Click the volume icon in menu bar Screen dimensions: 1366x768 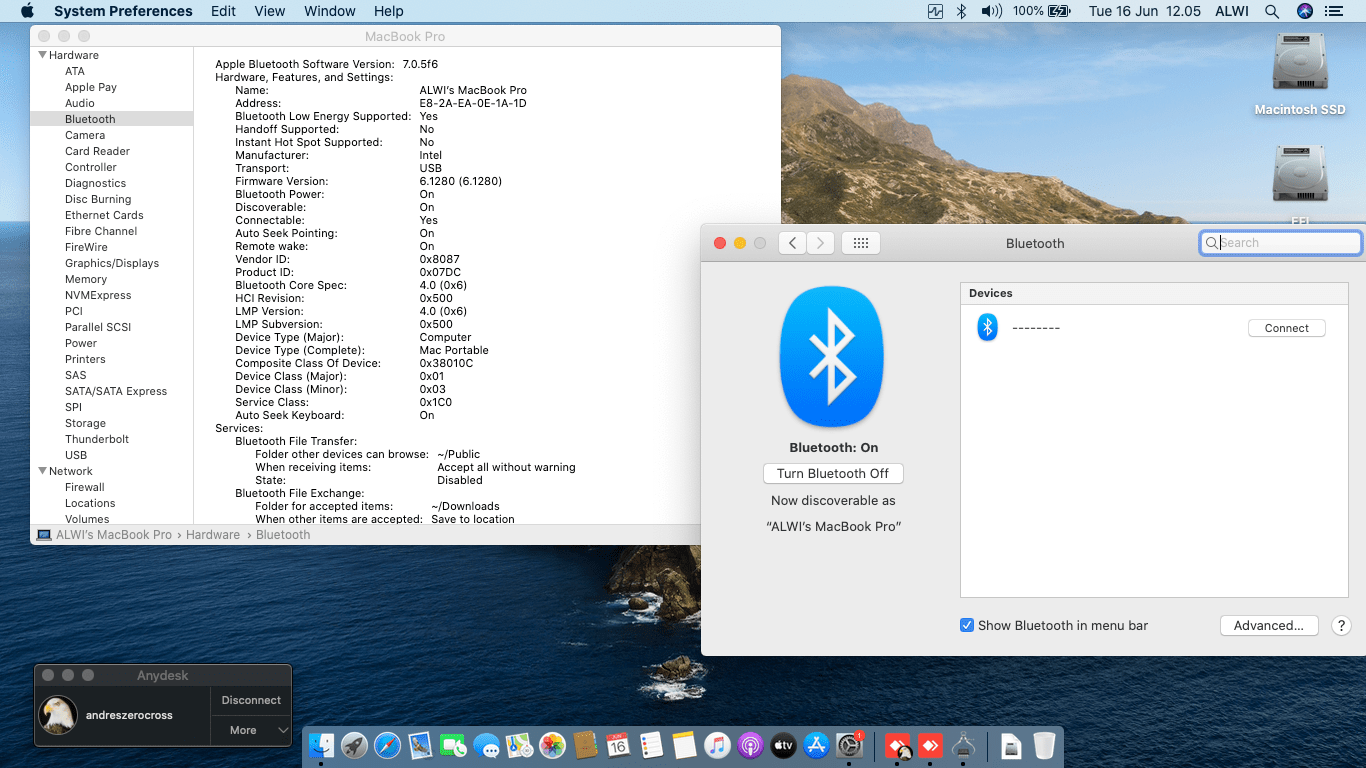point(990,12)
